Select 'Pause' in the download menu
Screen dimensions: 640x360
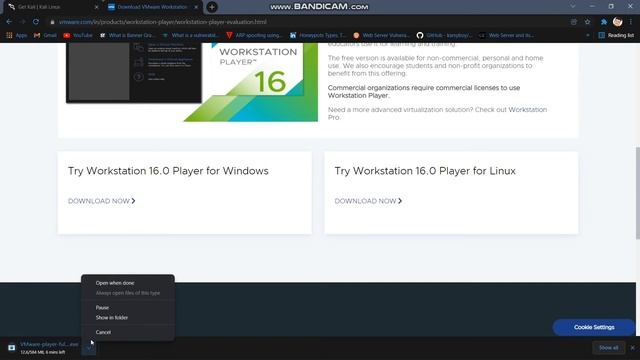(102, 307)
